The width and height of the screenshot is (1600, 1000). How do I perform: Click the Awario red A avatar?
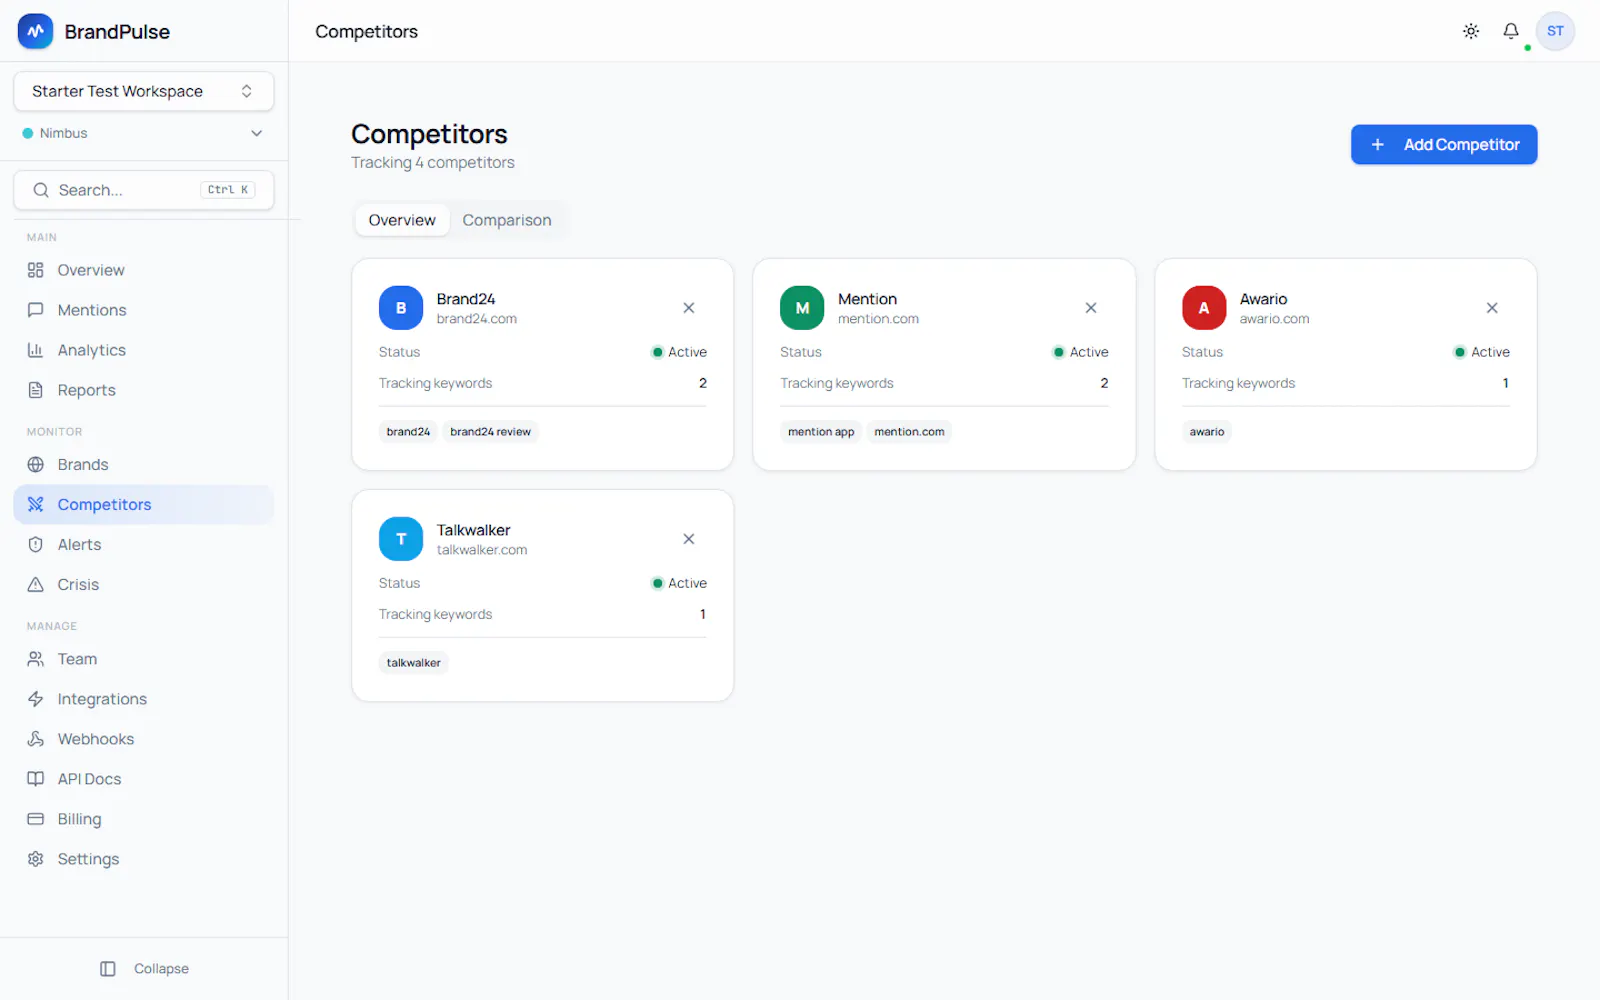coord(1204,308)
